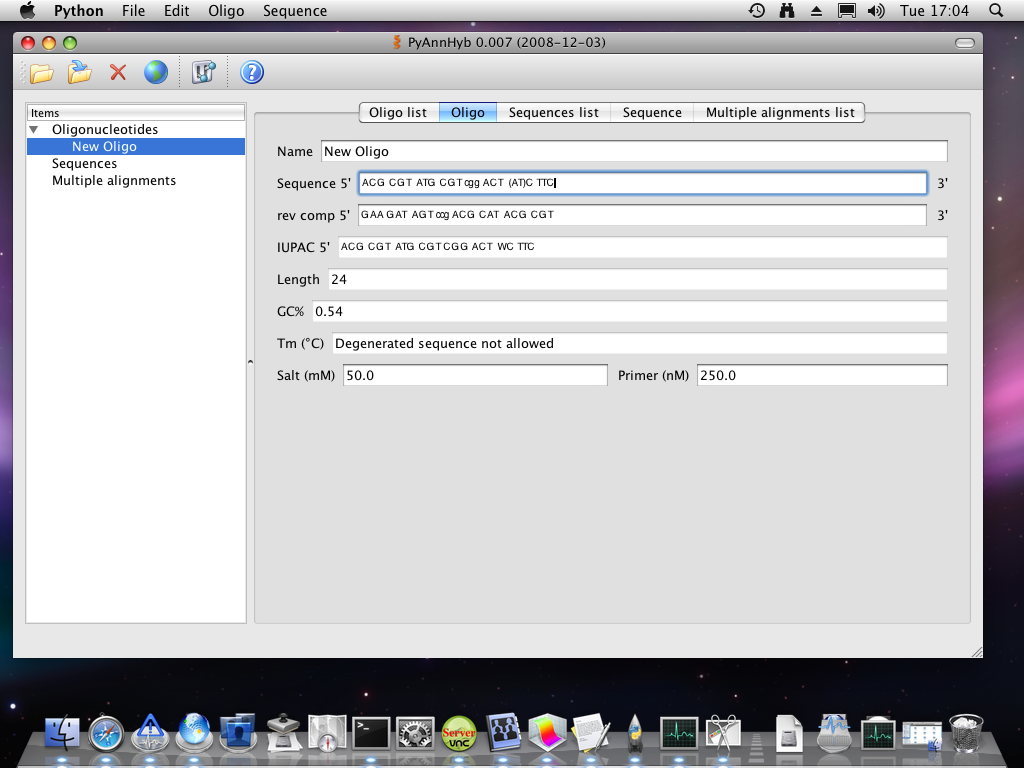The height and width of the screenshot is (768, 1024).
Task: Click the red X delete toolbar icon
Action: click(118, 73)
